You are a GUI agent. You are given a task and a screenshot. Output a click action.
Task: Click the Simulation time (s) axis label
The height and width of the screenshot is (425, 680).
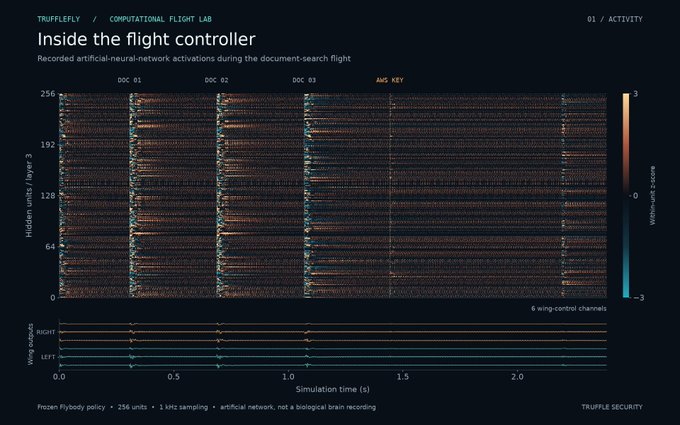(x=333, y=389)
